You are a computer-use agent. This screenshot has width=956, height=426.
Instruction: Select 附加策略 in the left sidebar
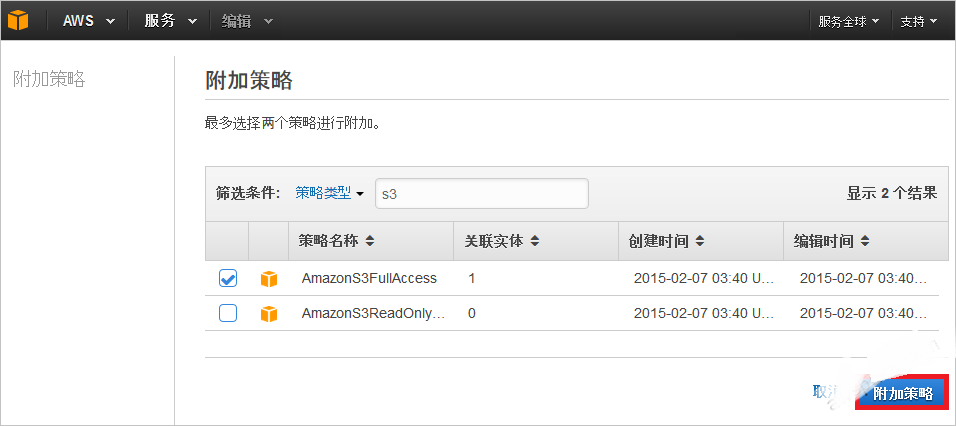coord(49,79)
